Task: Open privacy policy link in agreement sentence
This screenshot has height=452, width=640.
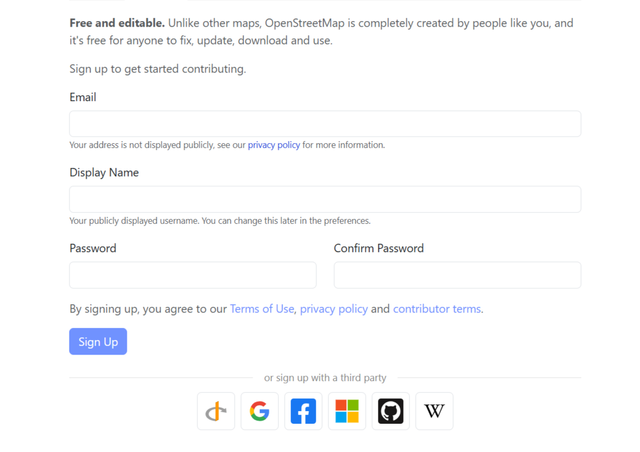Action: pyautogui.click(x=334, y=309)
